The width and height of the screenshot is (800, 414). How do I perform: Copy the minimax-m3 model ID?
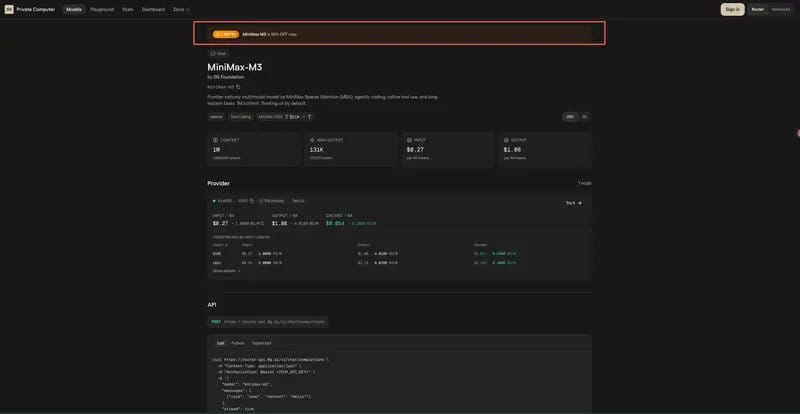[238, 87]
